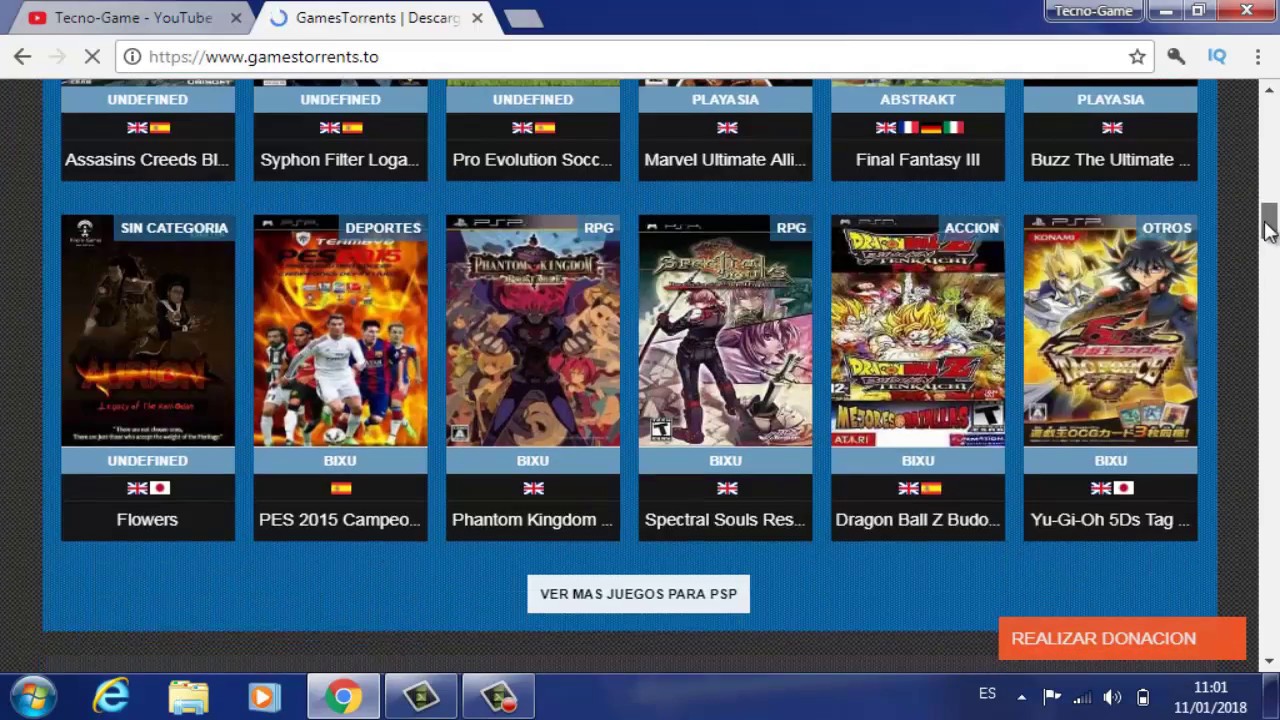This screenshot has width=1280, height=720.
Task: Click the browser back arrow
Action: (23, 57)
